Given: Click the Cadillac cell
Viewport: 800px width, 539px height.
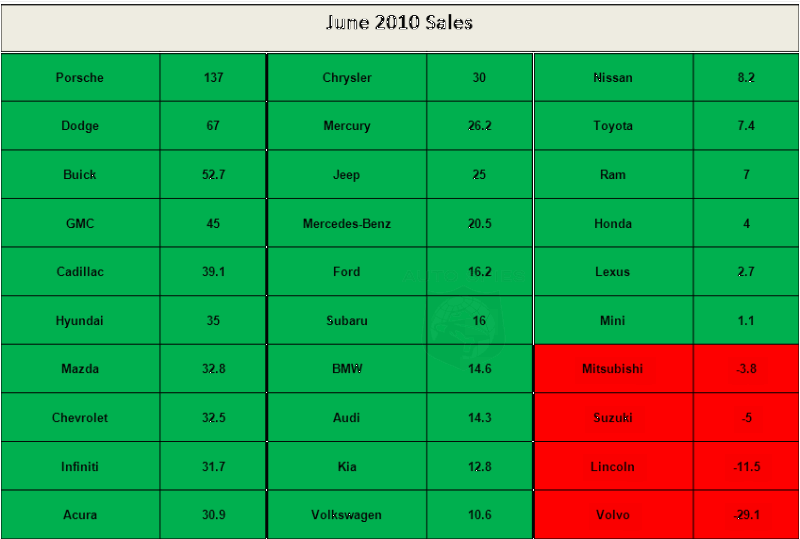Looking at the screenshot, I should (80, 272).
